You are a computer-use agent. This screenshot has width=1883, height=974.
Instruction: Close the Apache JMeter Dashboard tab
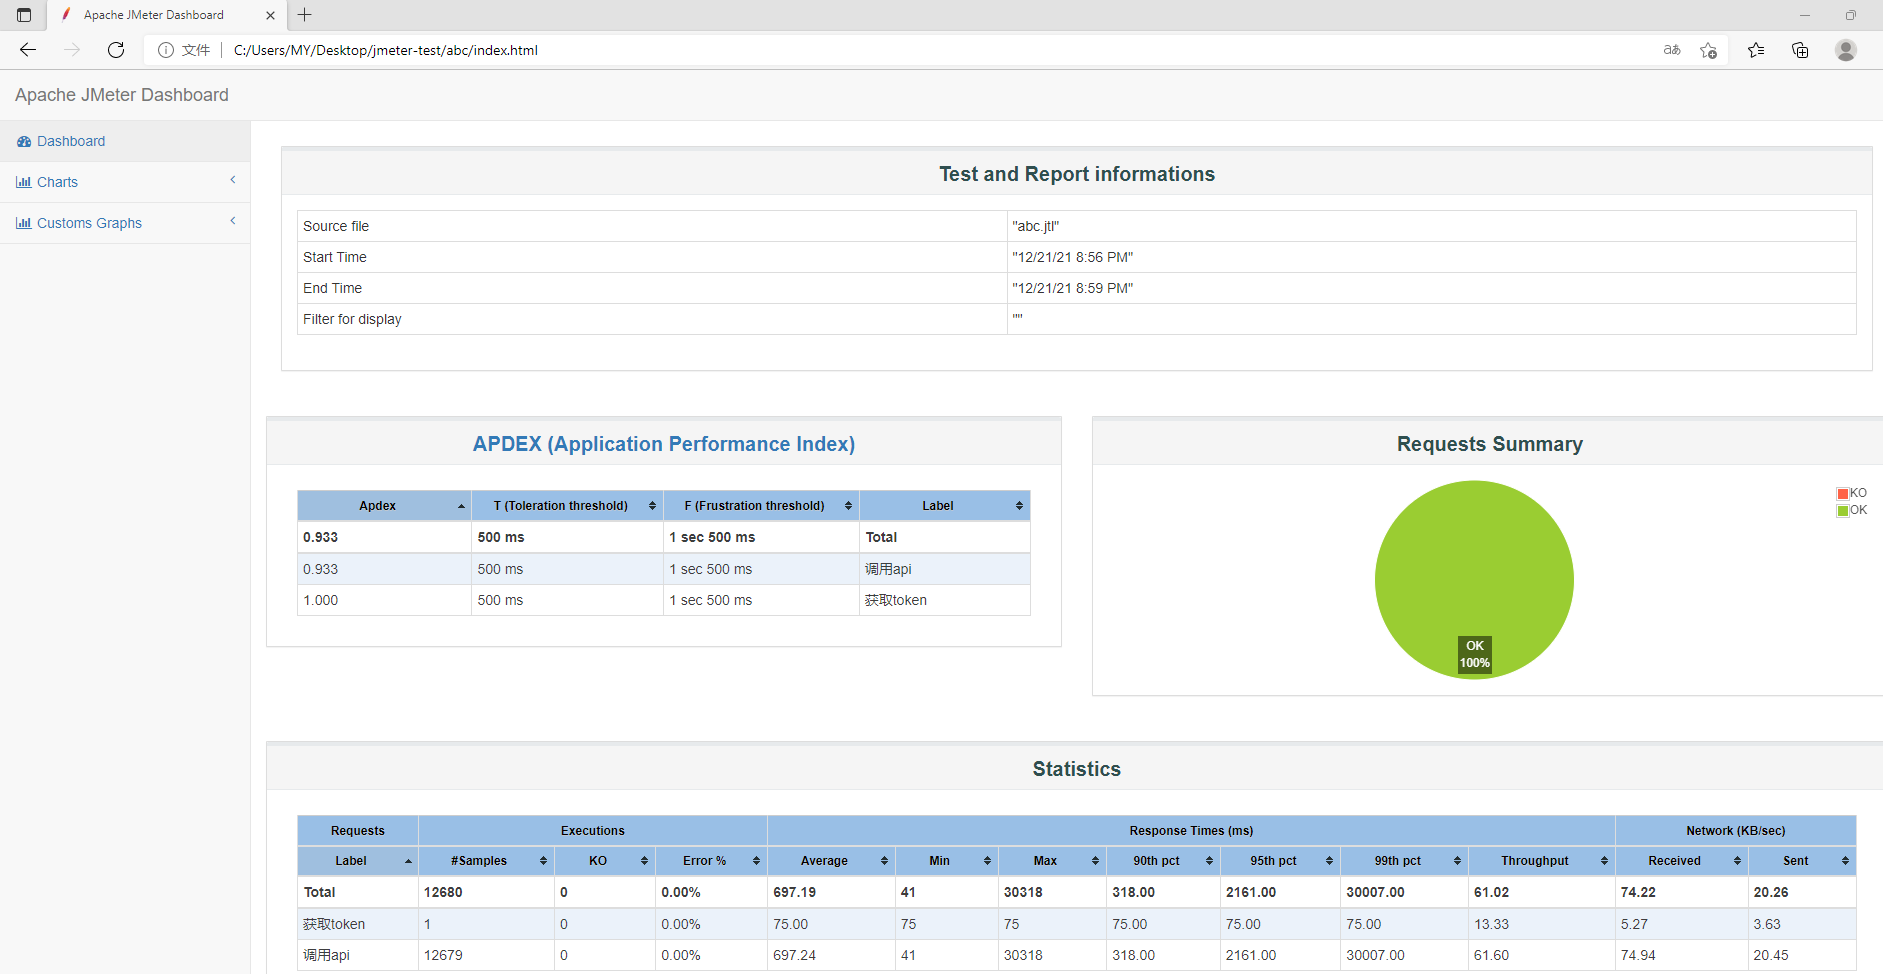(x=270, y=15)
